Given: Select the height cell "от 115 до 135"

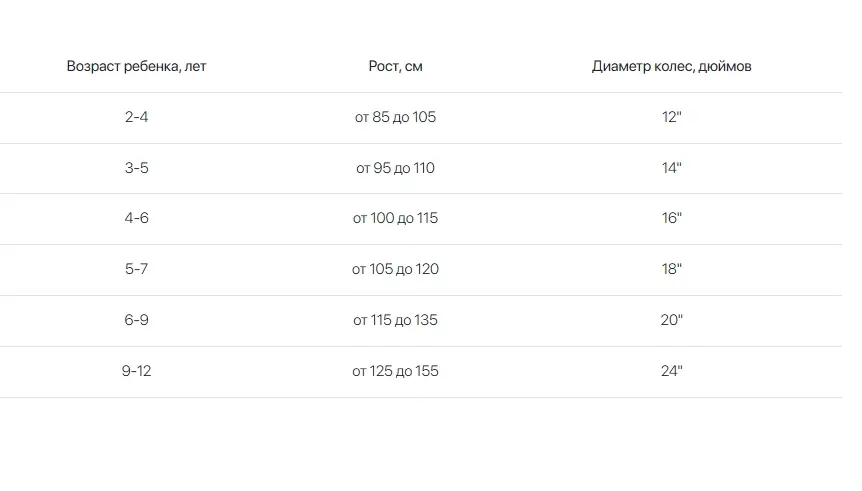Looking at the screenshot, I should 395,320.
